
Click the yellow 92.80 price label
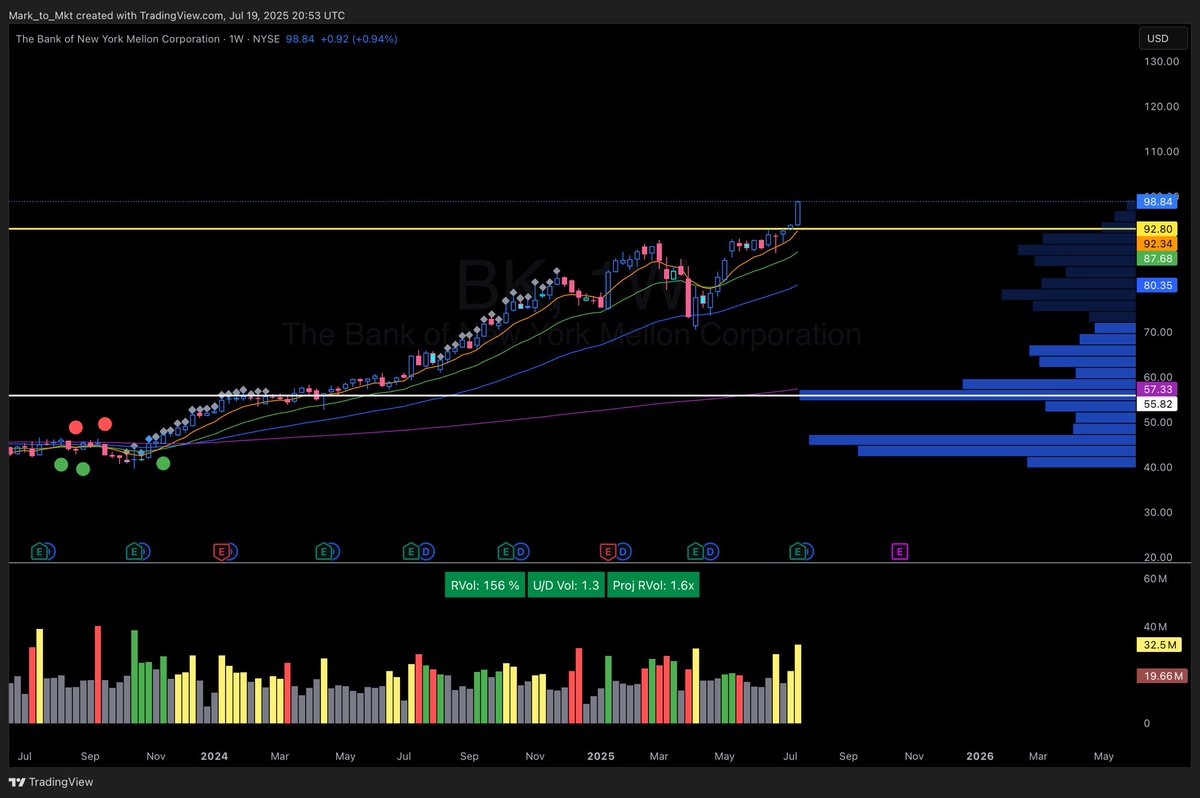pos(1158,229)
